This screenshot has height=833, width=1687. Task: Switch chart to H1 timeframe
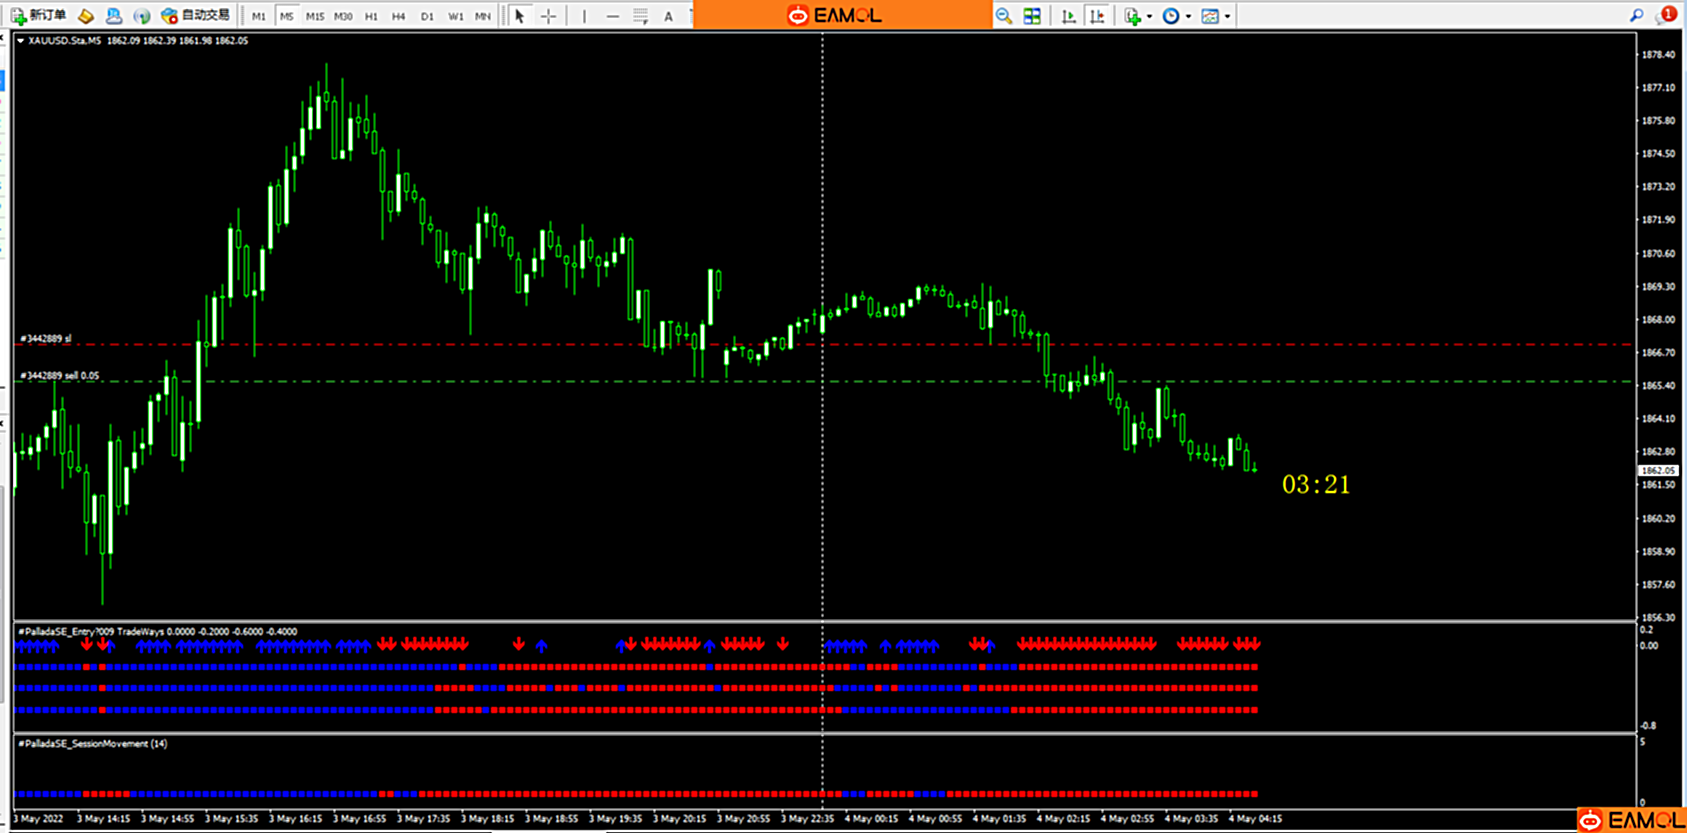[x=371, y=16]
